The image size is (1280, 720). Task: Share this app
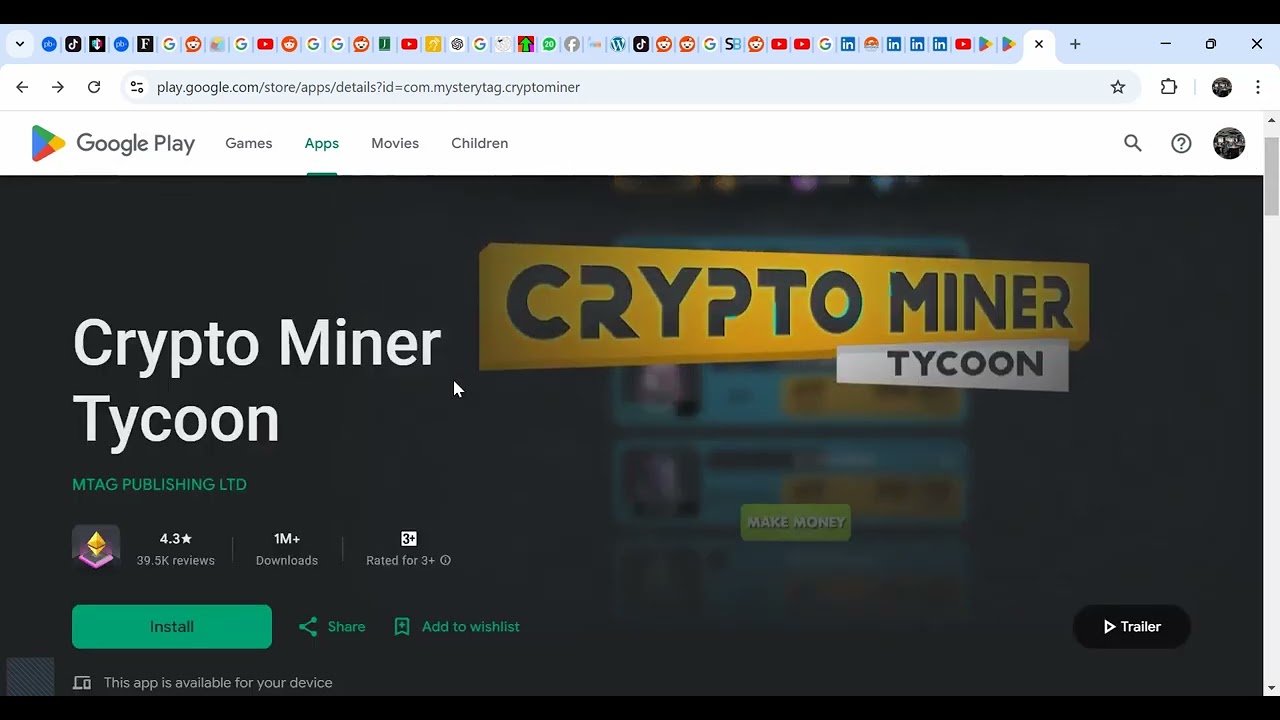tap(332, 627)
